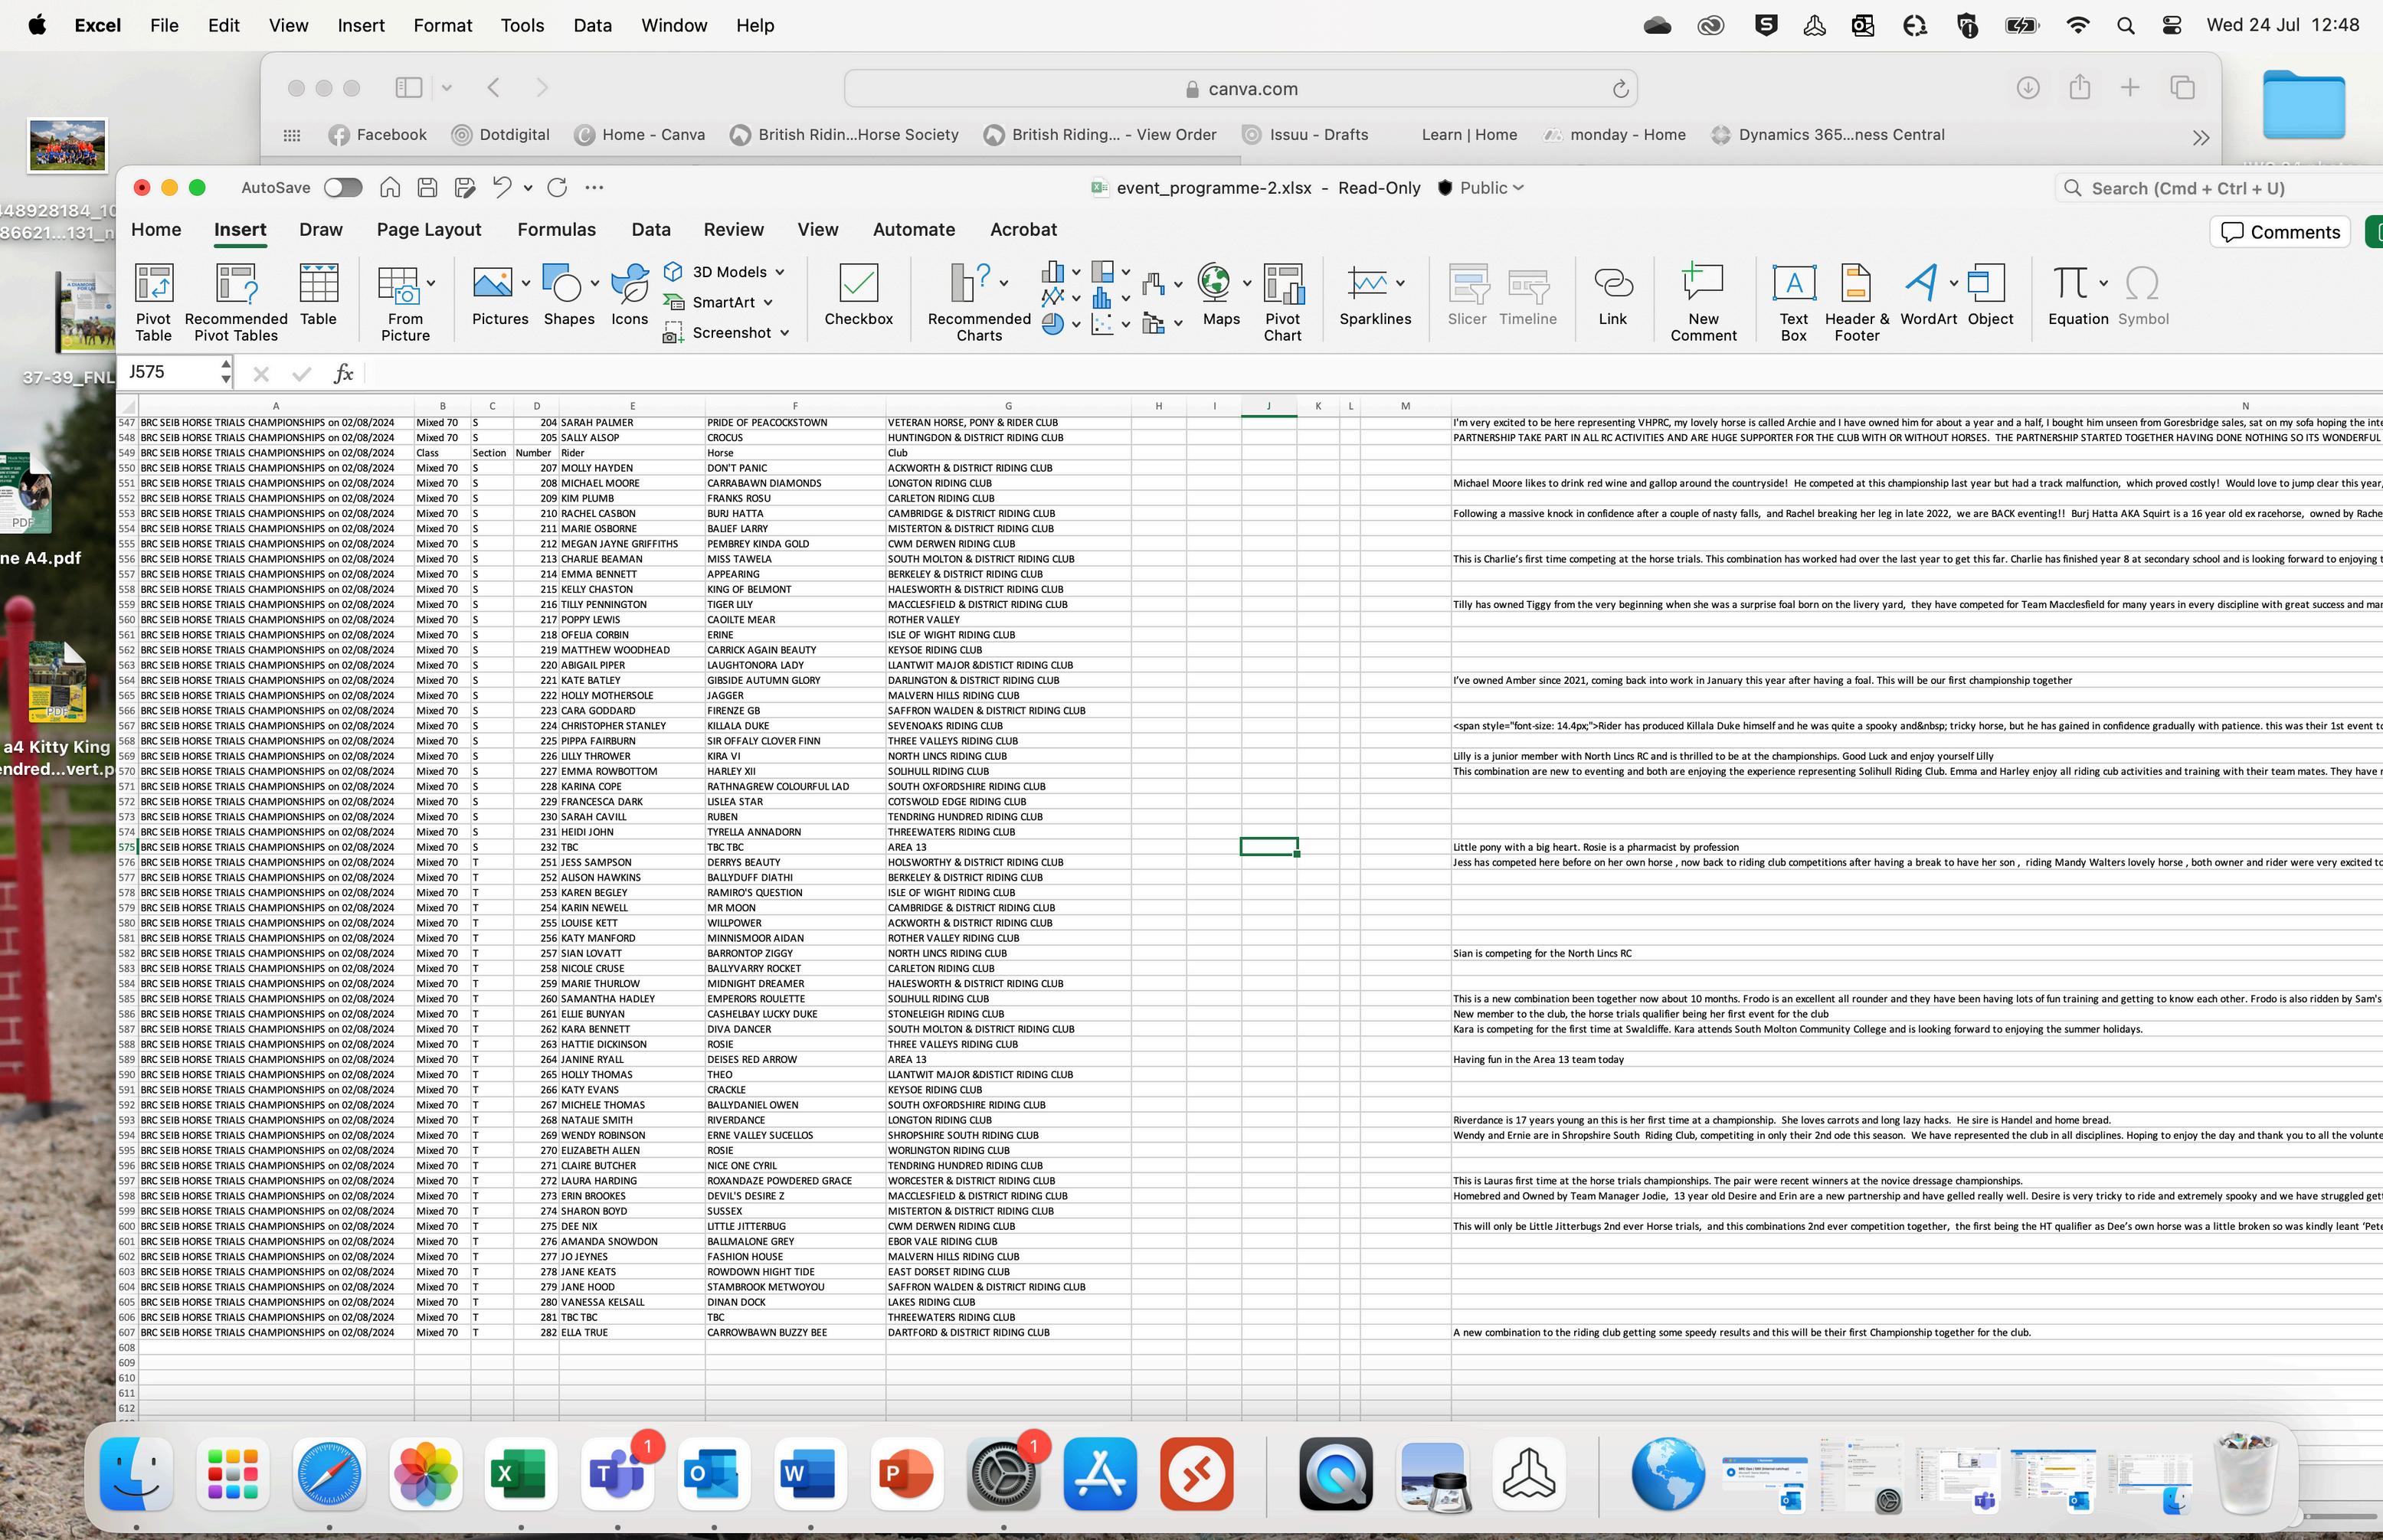The image size is (2383, 1540).
Task: Insert a Checkbox control
Action: pyautogui.click(x=858, y=285)
